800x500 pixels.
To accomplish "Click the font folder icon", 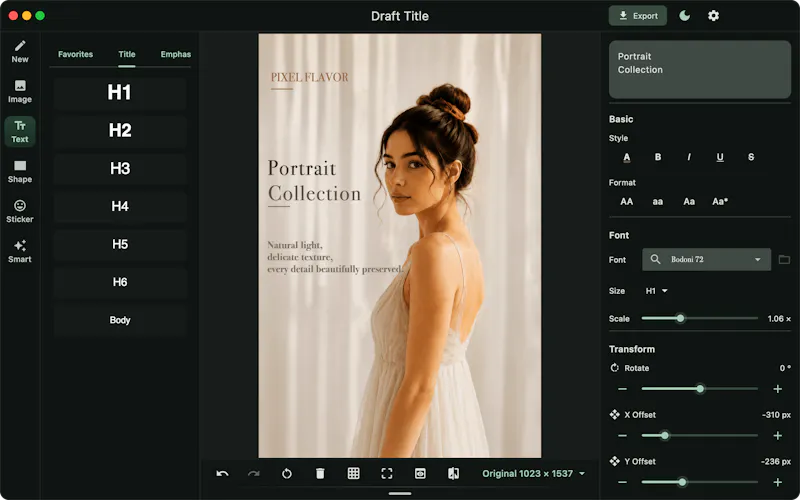I will (784, 260).
